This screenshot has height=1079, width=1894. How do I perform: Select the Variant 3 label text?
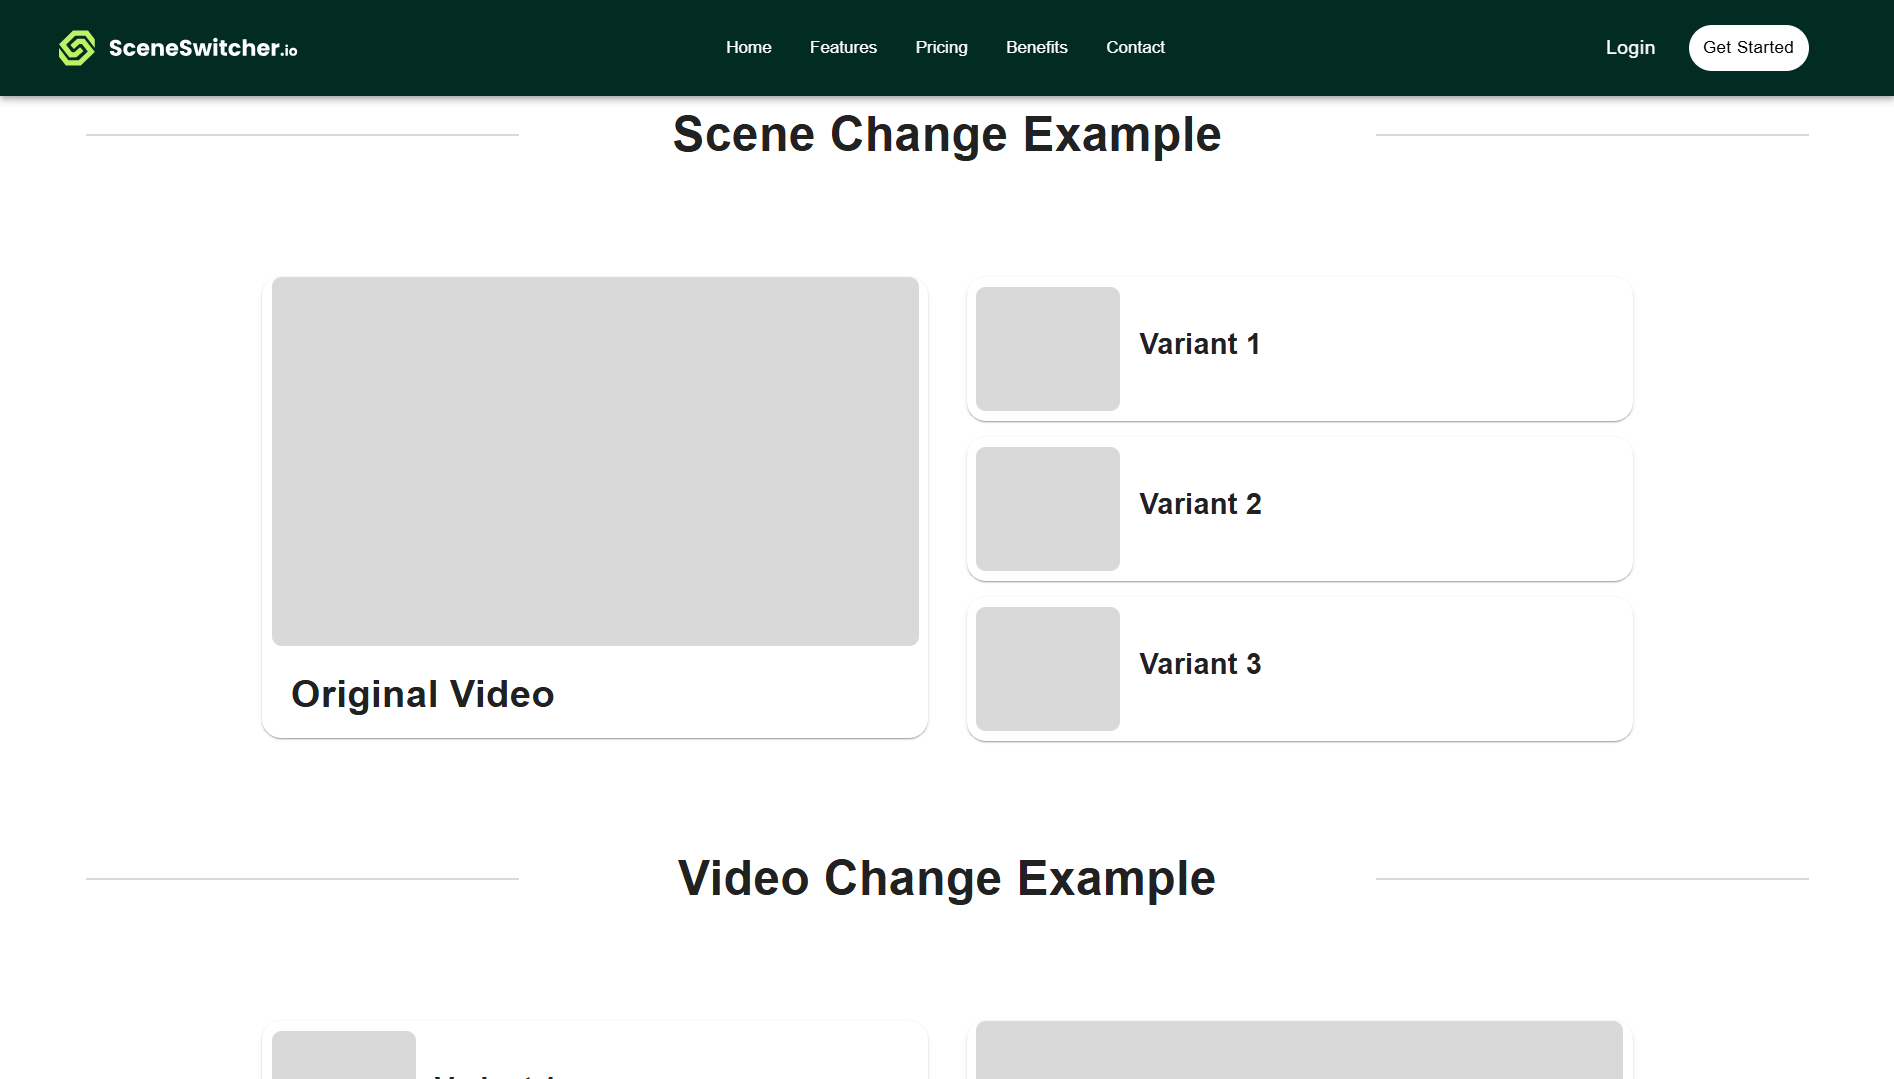1200,664
